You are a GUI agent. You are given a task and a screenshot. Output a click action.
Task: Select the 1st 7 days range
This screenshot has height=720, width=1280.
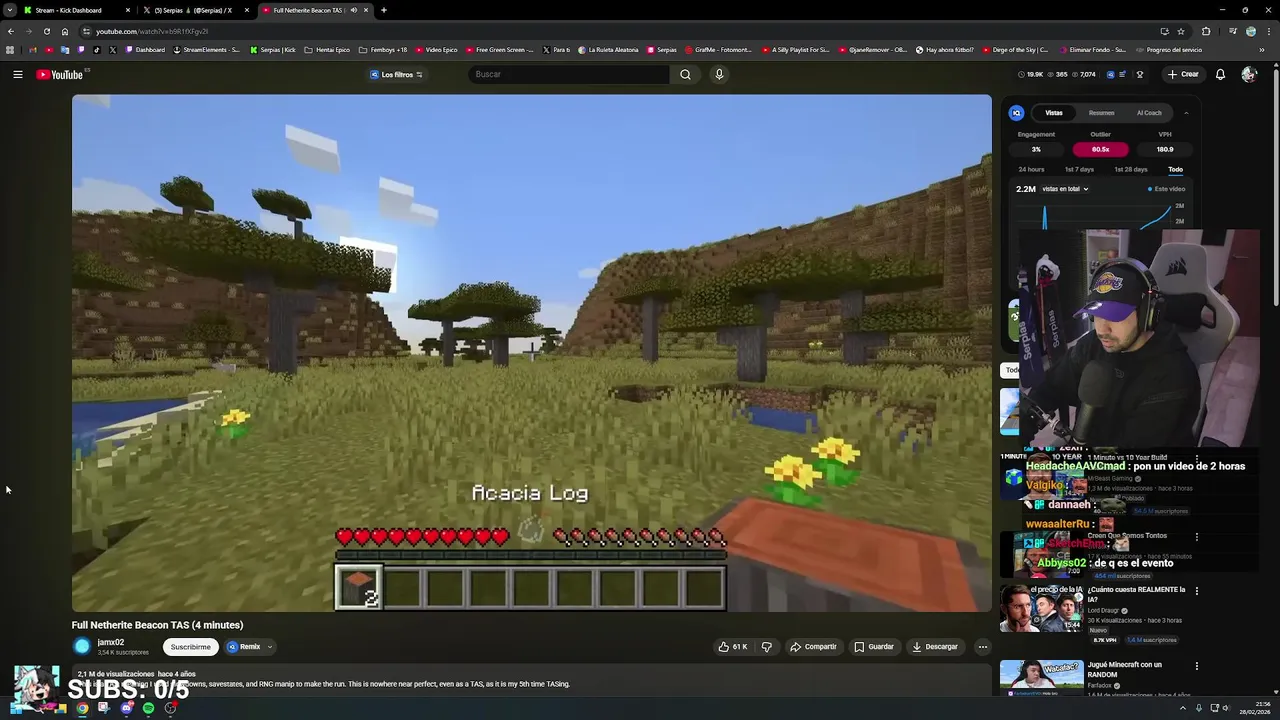[1079, 169]
